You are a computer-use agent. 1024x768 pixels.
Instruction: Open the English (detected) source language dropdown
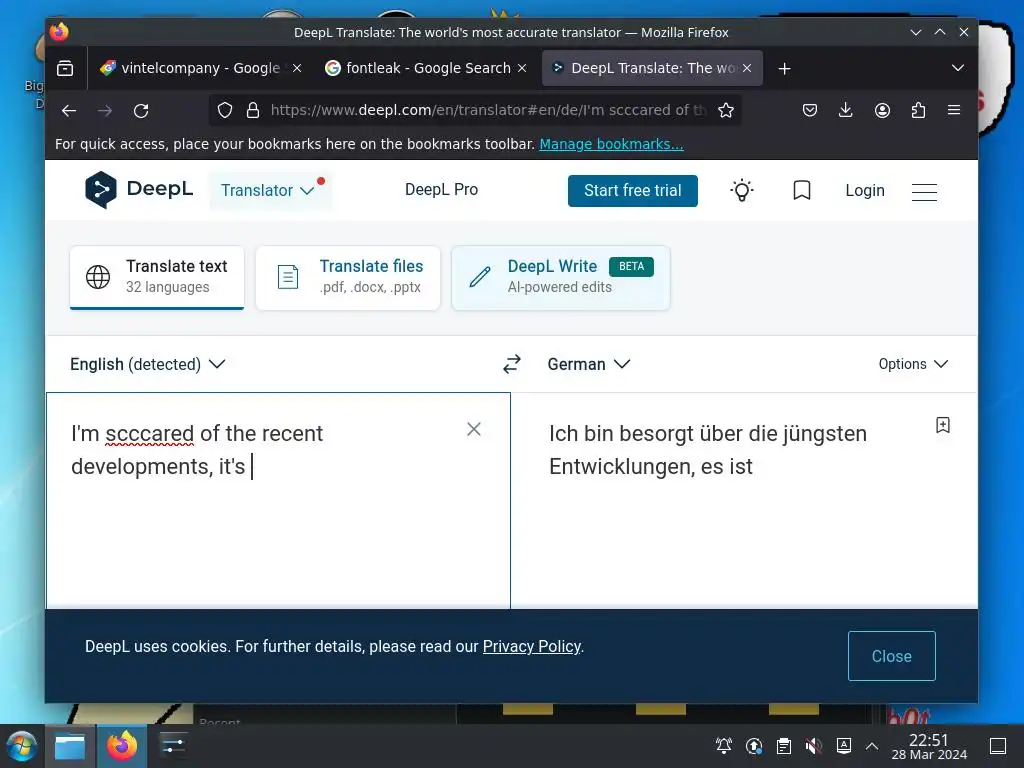pyautogui.click(x=148, y=364)
